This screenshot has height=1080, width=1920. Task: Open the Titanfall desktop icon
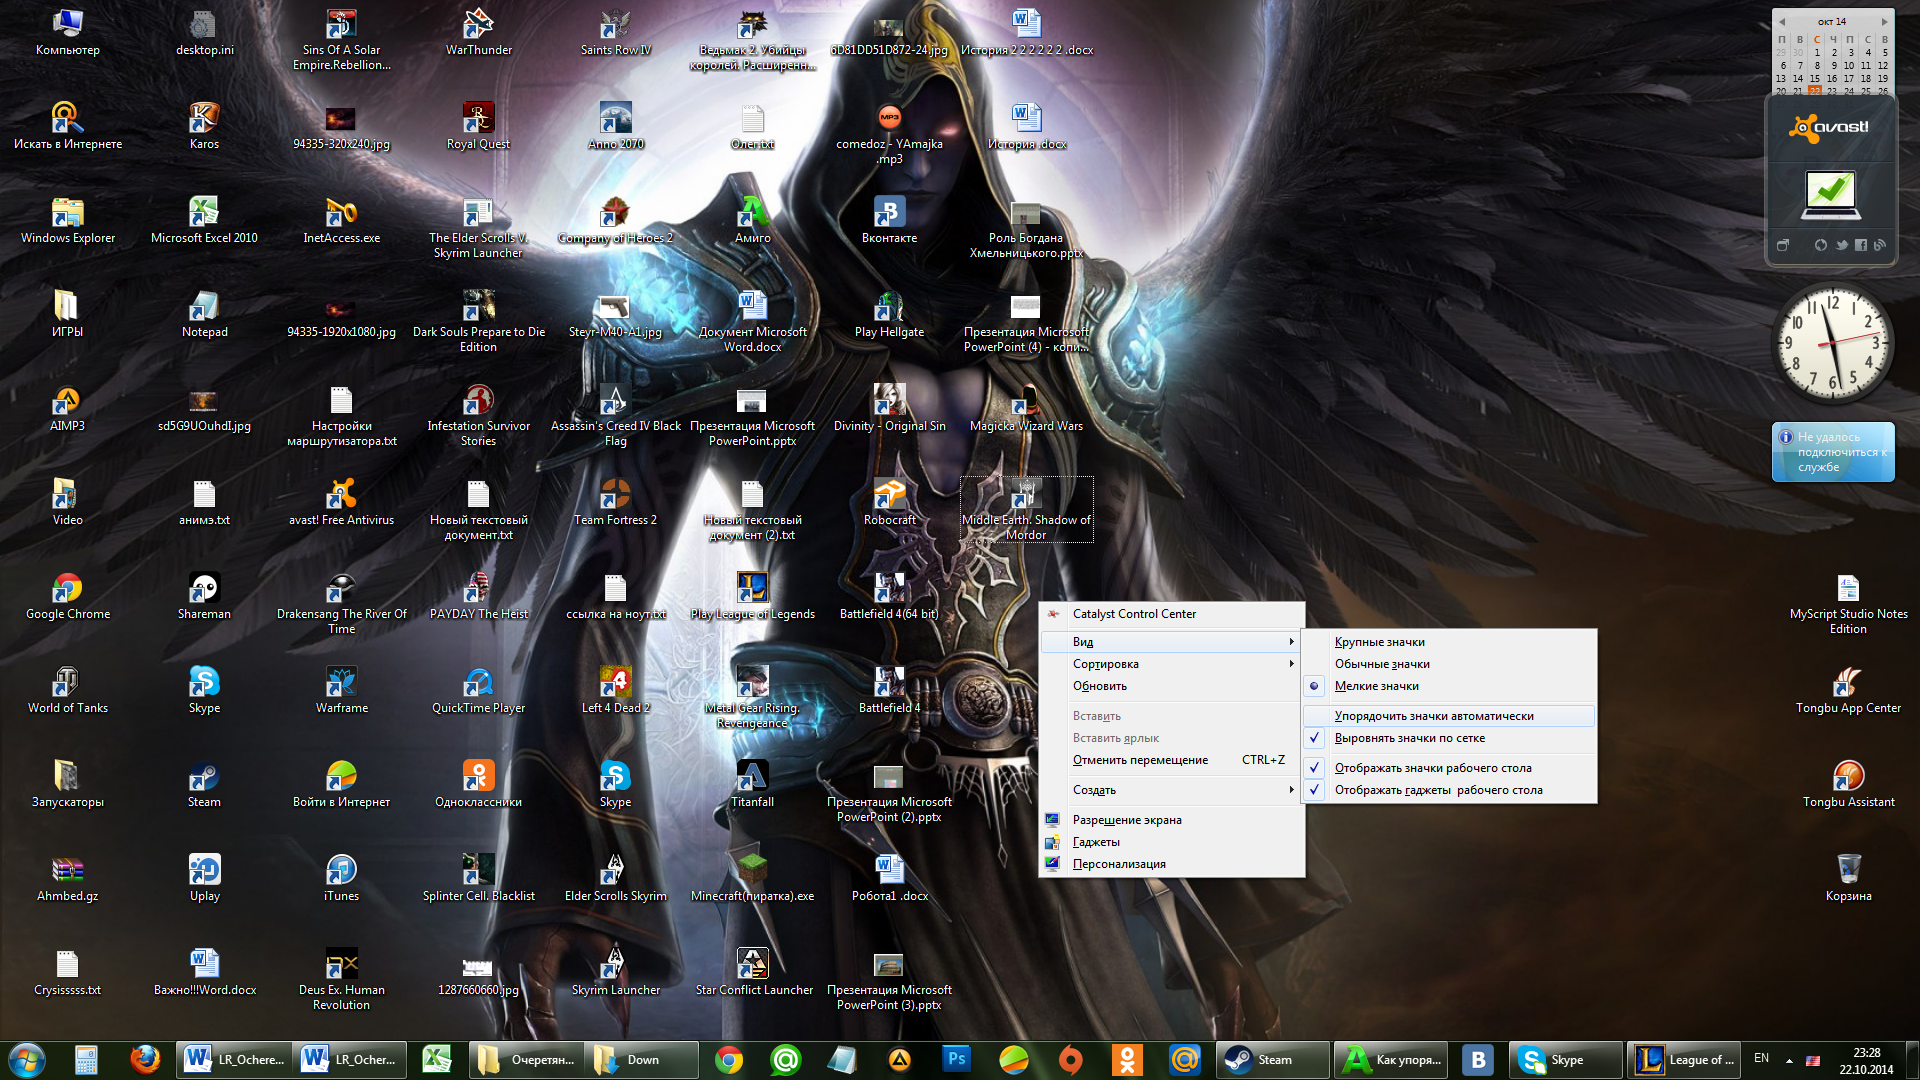coord(752,784)
